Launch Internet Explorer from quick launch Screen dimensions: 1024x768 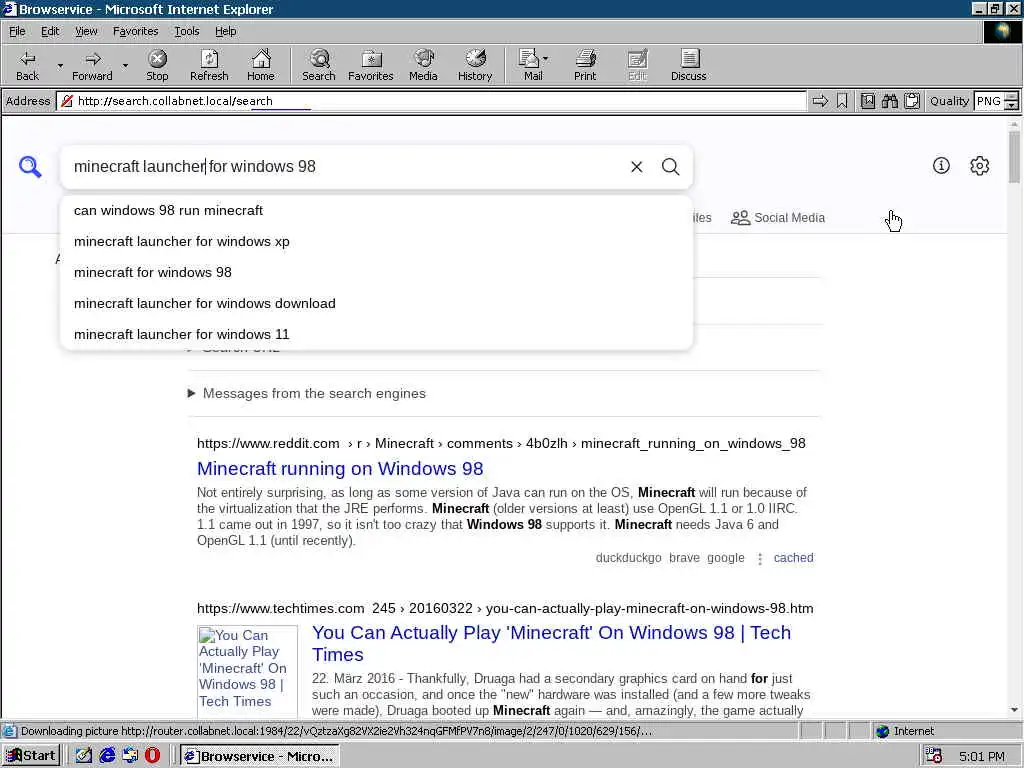pyautogui.click(x=107, y=756)
